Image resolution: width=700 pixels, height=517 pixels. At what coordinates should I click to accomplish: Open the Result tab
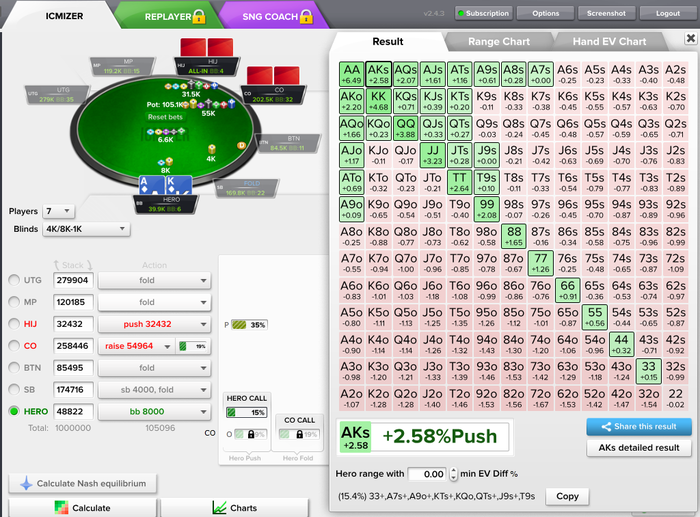pos(388,42)
